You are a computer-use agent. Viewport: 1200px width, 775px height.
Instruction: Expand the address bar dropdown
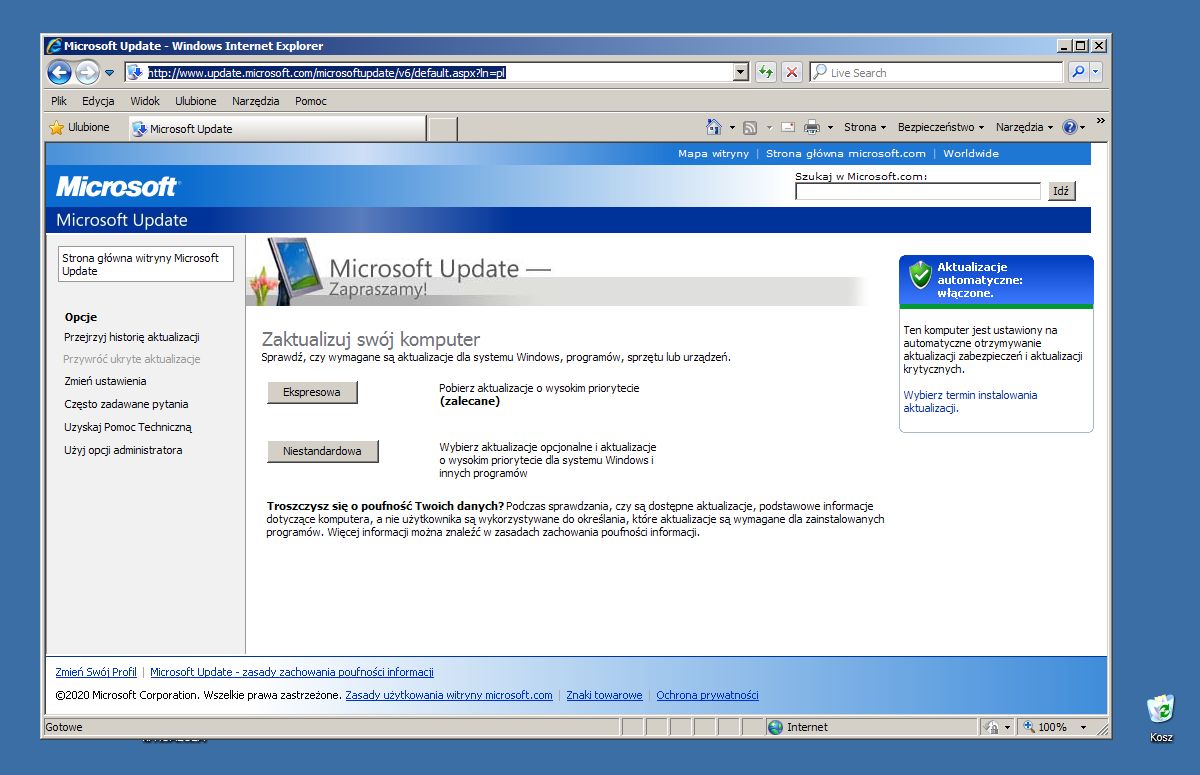coord(741,72)
